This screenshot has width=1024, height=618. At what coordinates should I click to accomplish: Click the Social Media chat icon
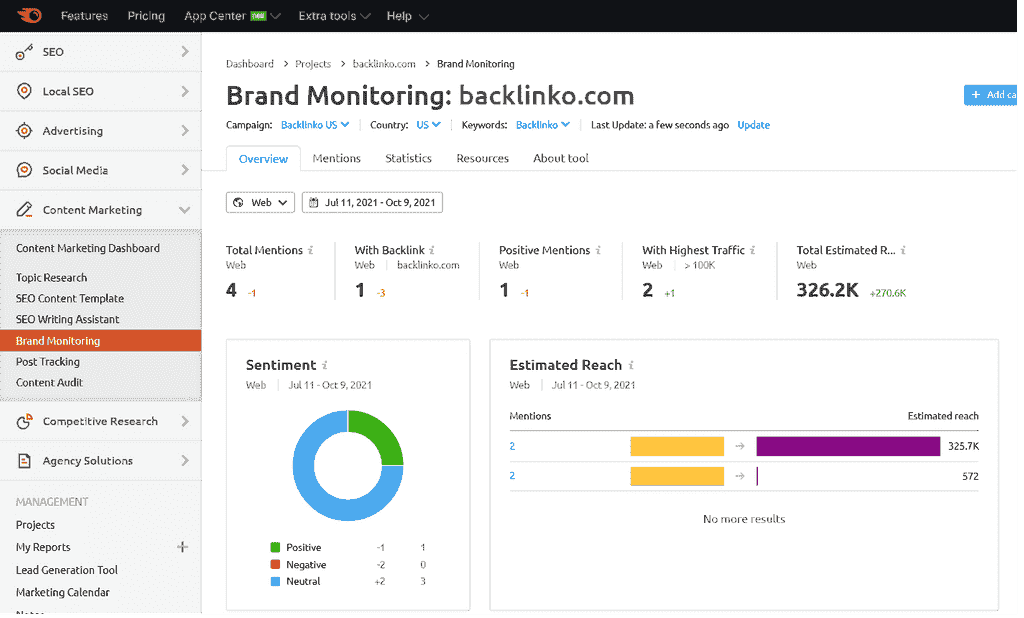(x=24, y=170)
